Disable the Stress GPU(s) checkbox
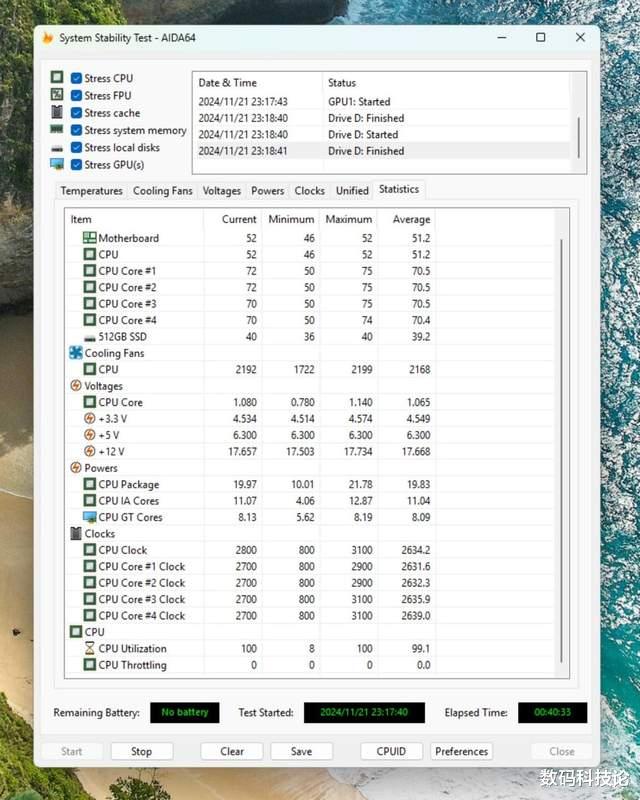 pyautogui.click(x=77, y=165)
